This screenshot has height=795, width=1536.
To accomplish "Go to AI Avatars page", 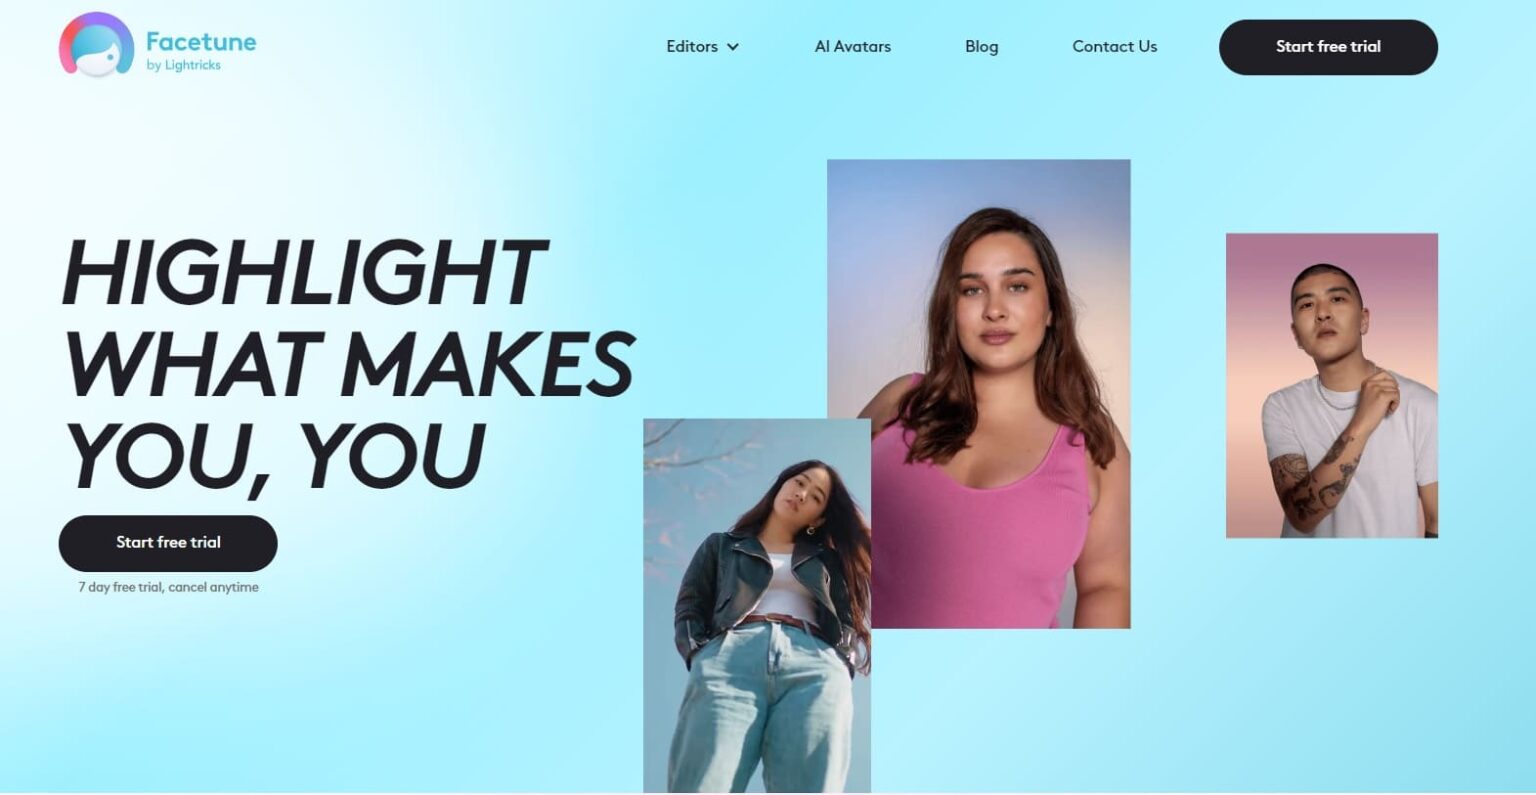I will coord(852,46).
